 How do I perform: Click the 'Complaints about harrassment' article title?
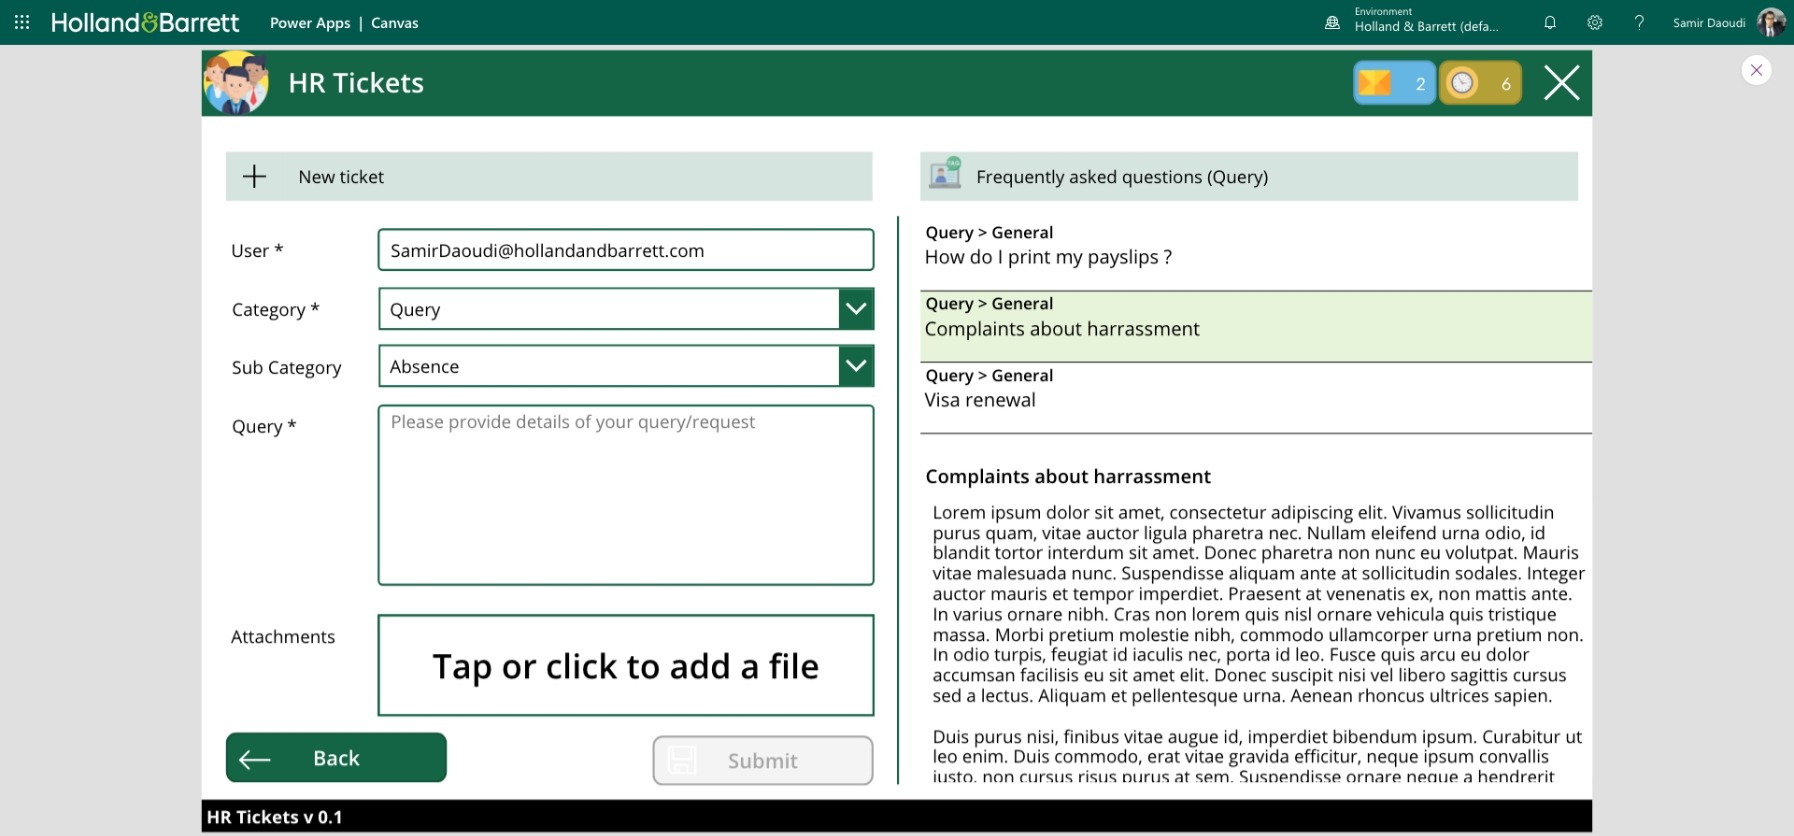tap(1068, 477)
